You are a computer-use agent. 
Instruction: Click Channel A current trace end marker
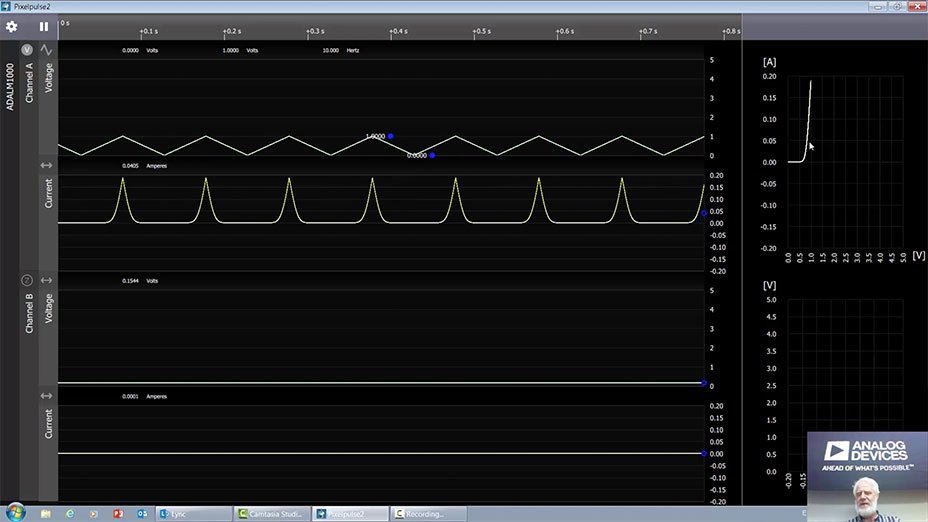pyautogui.click(x=704, y=213)
